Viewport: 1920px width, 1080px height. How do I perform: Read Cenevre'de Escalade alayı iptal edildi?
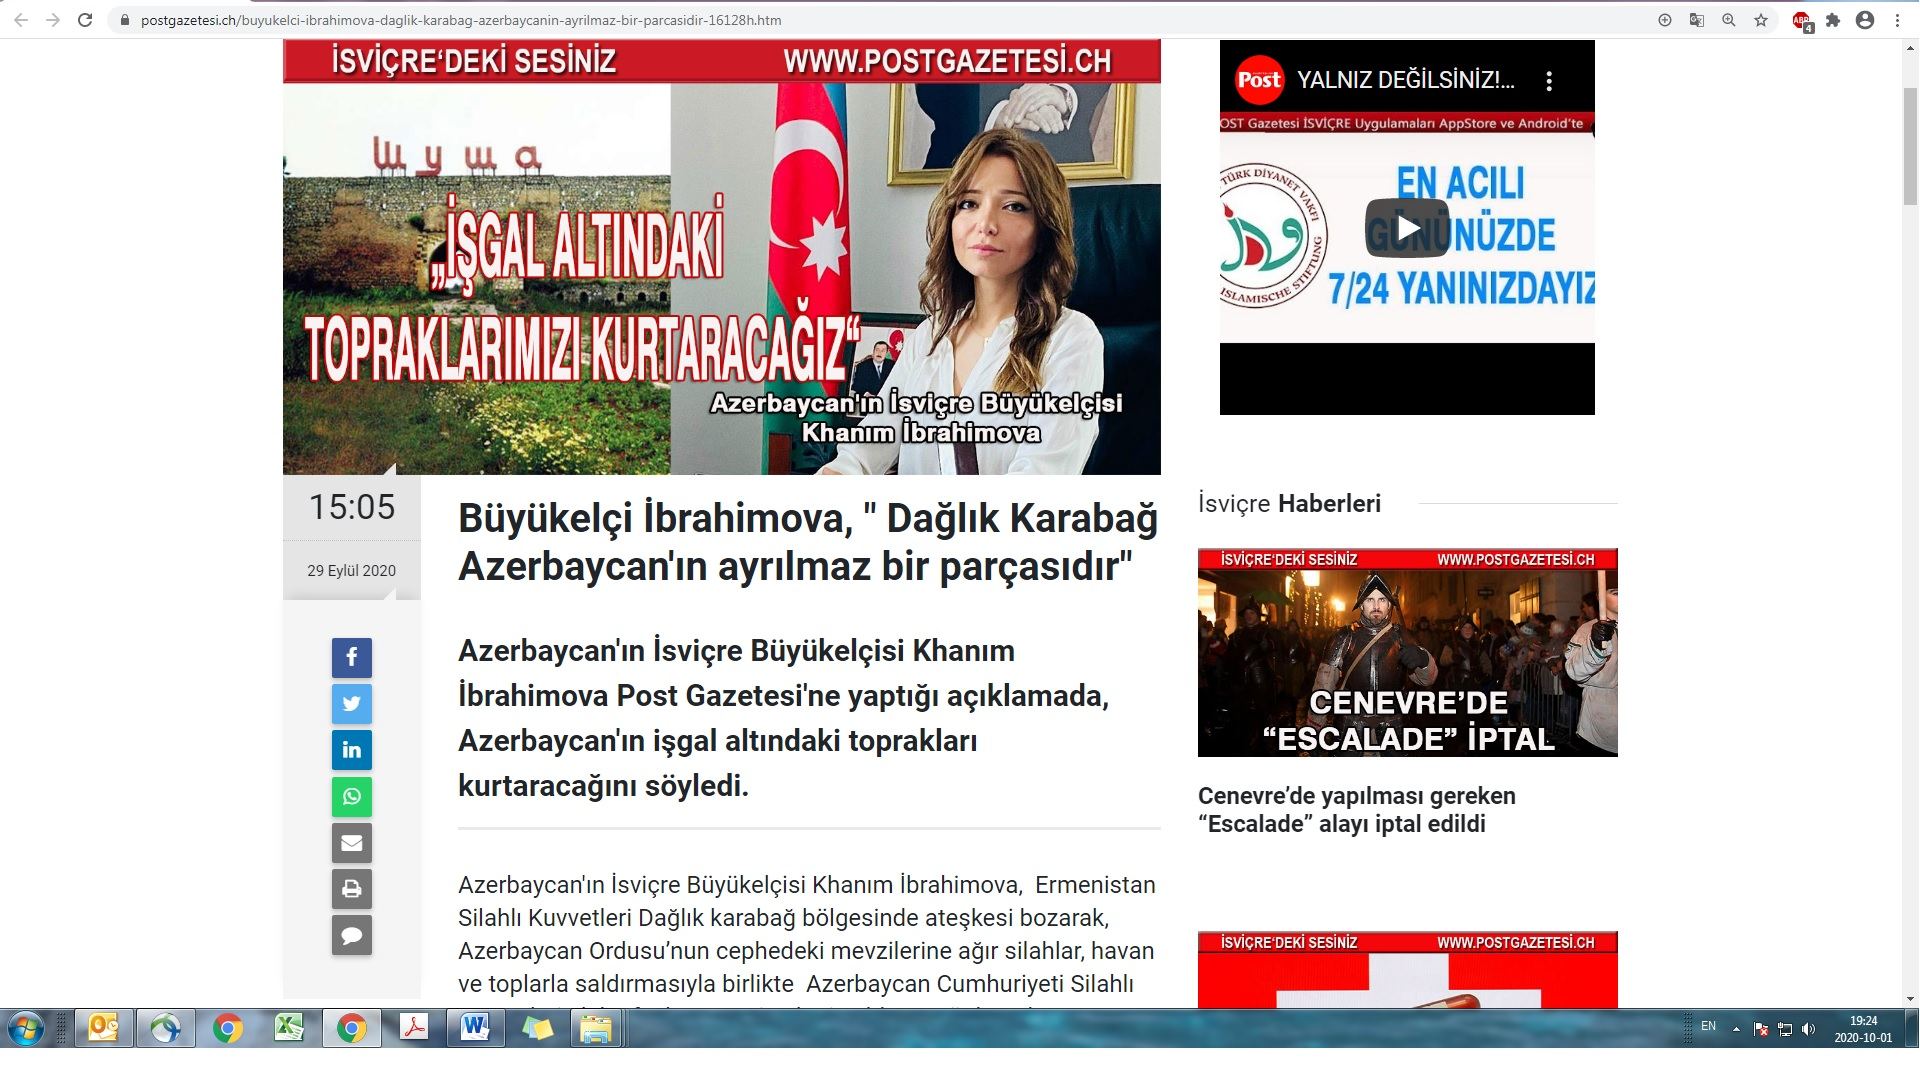coord(1357,810)
